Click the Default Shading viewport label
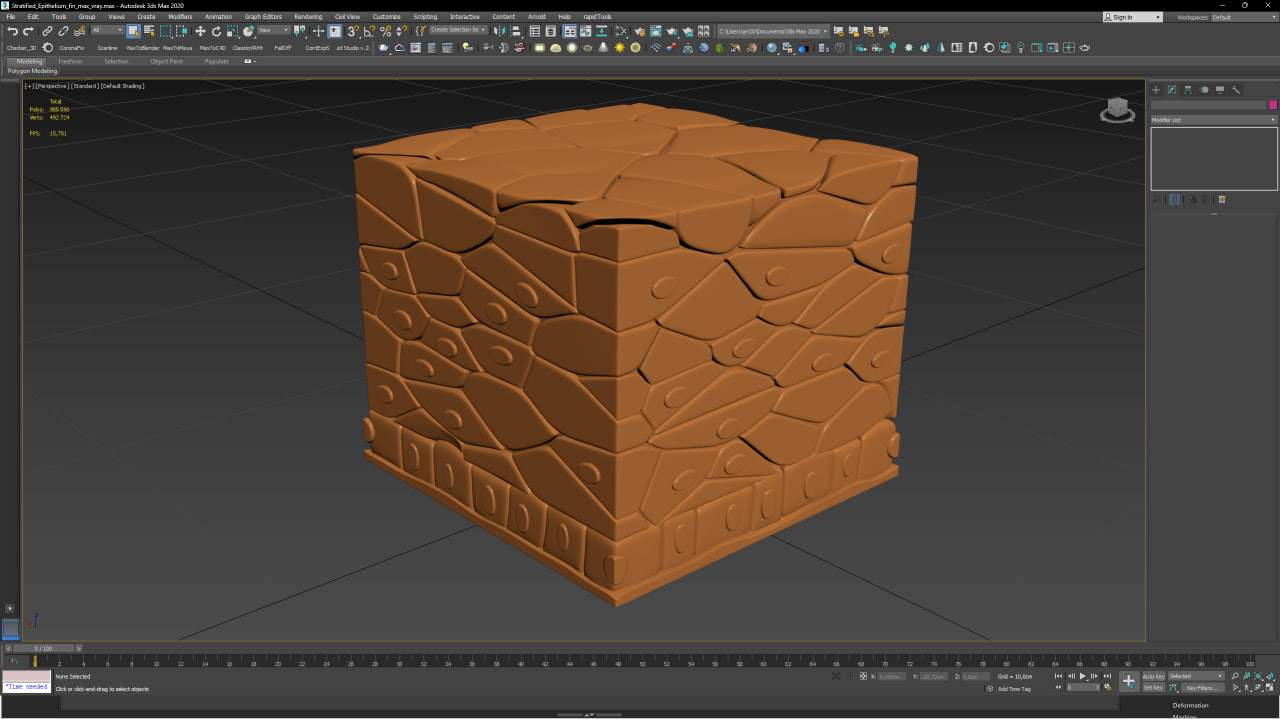Viewport: 1280px width, 719px height. (122, 86)
